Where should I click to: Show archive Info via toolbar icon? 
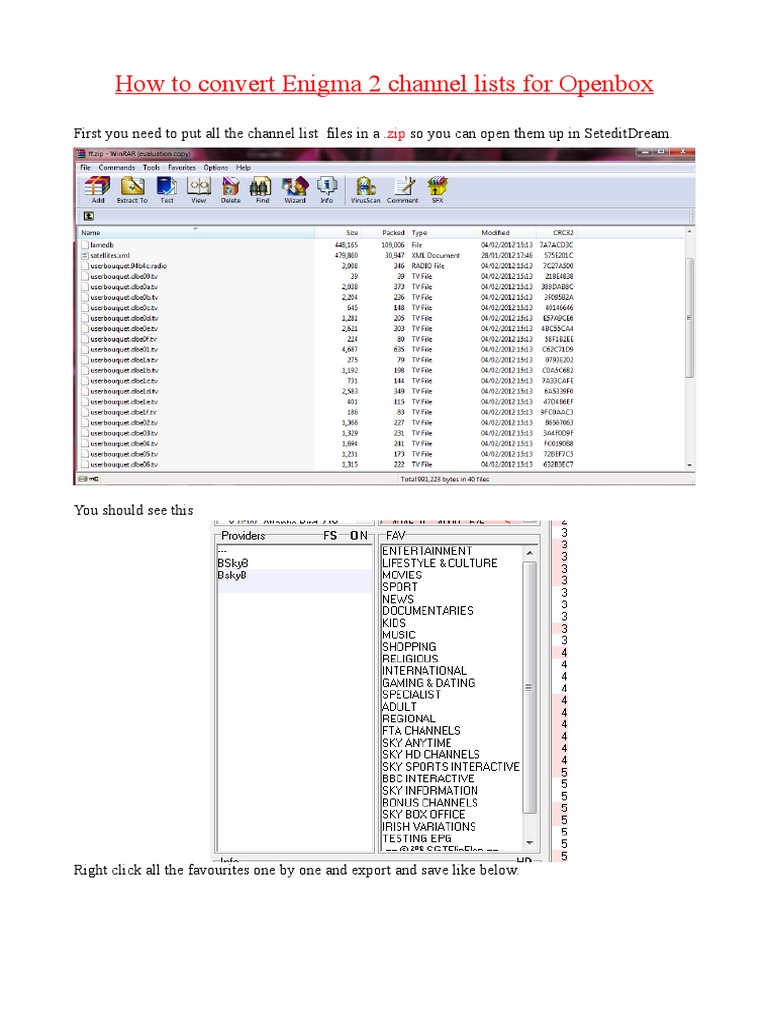[x=327, y=189]
